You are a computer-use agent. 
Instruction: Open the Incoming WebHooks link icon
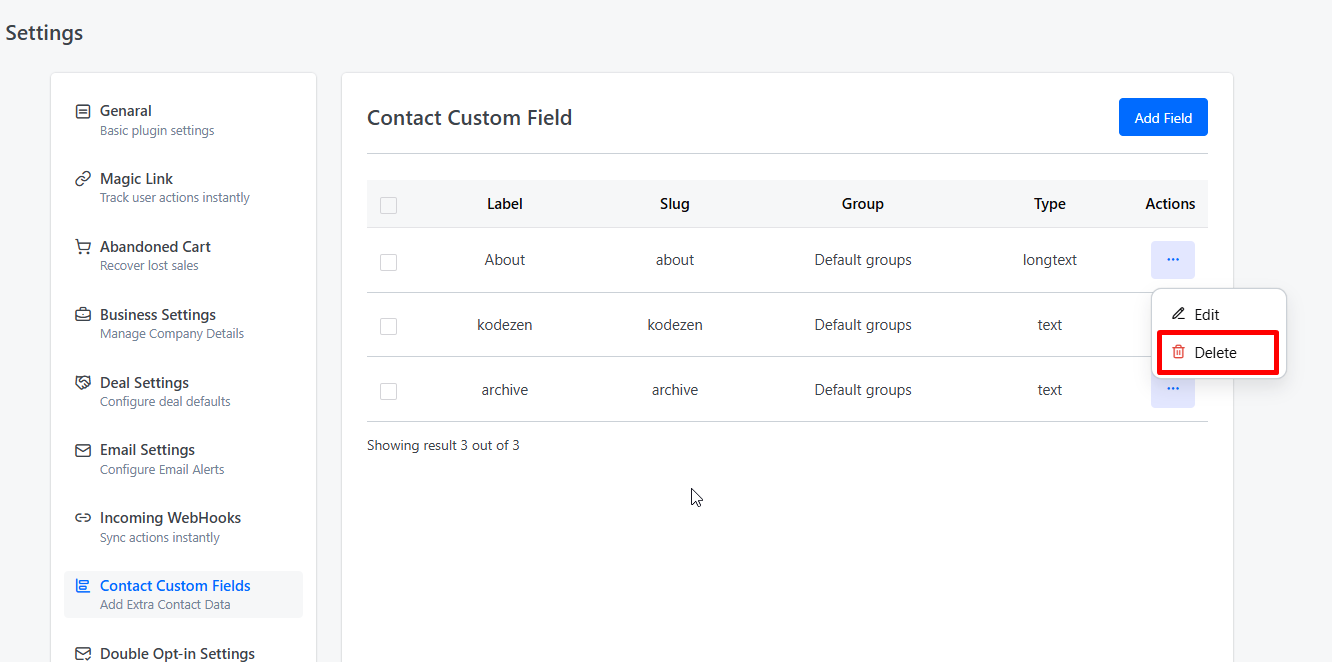pyautogui.click(x=83, y=518)
